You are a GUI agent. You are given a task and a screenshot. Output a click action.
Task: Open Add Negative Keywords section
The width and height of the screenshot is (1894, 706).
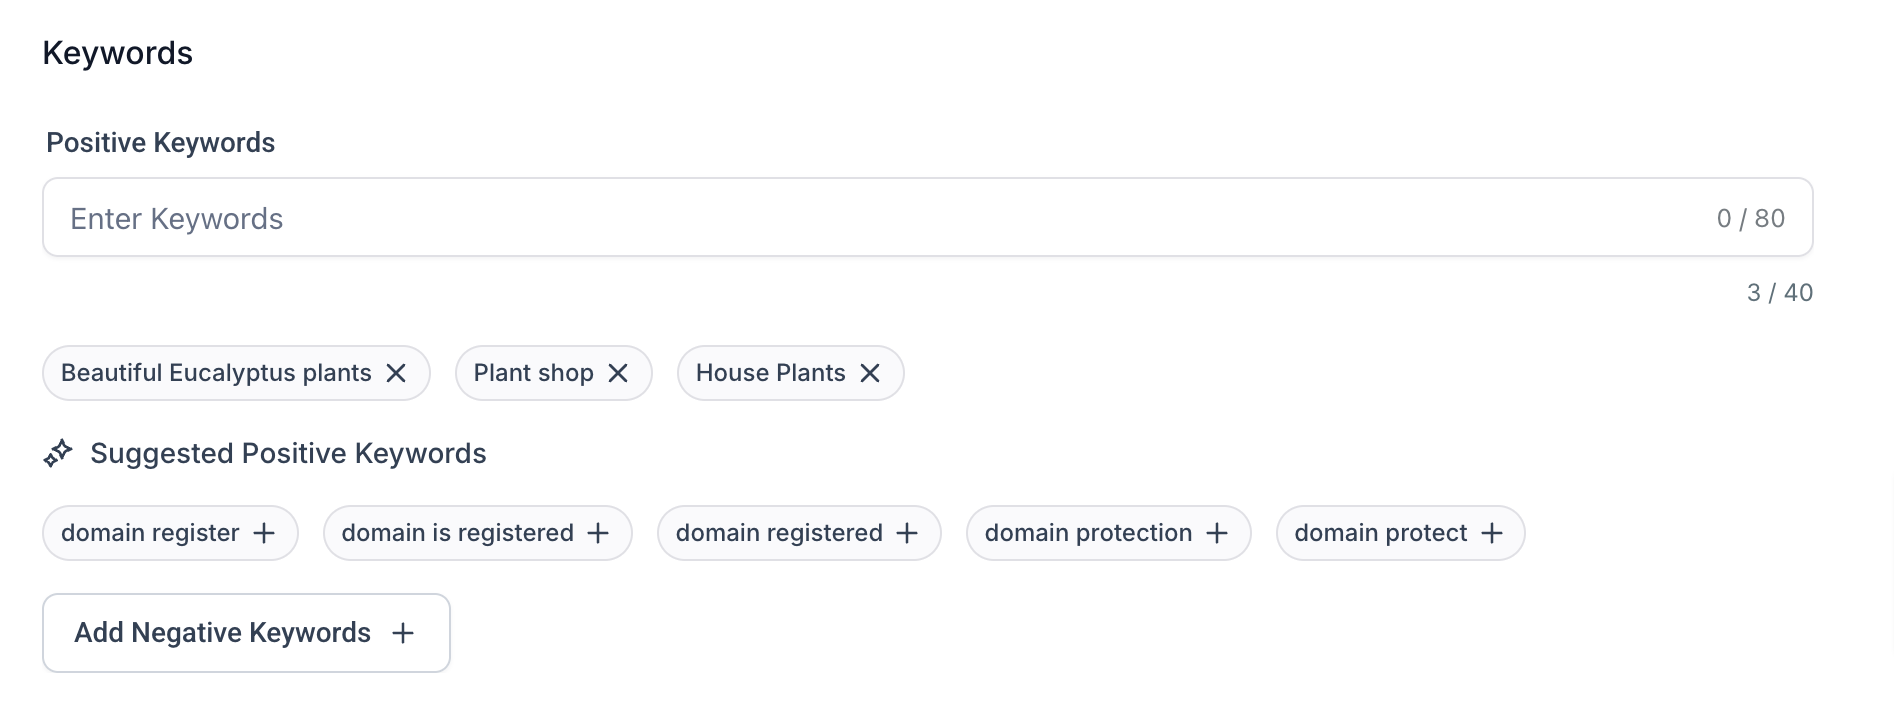[x=246, y=633]
